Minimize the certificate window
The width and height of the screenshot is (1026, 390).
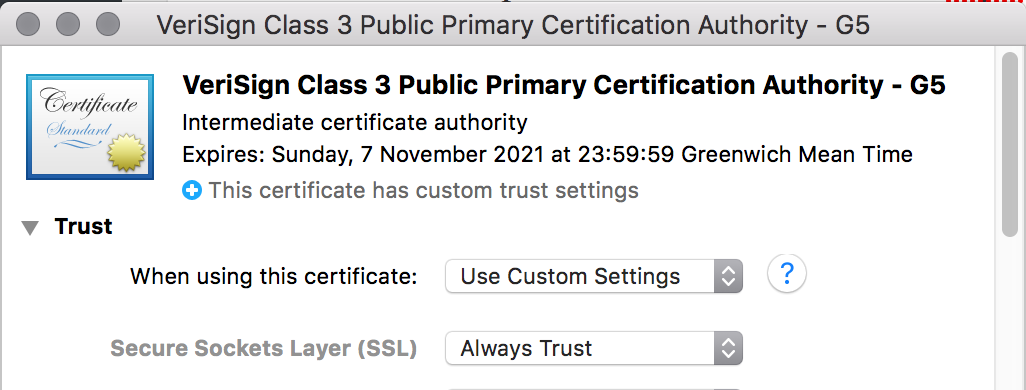(x=68, y=24)
